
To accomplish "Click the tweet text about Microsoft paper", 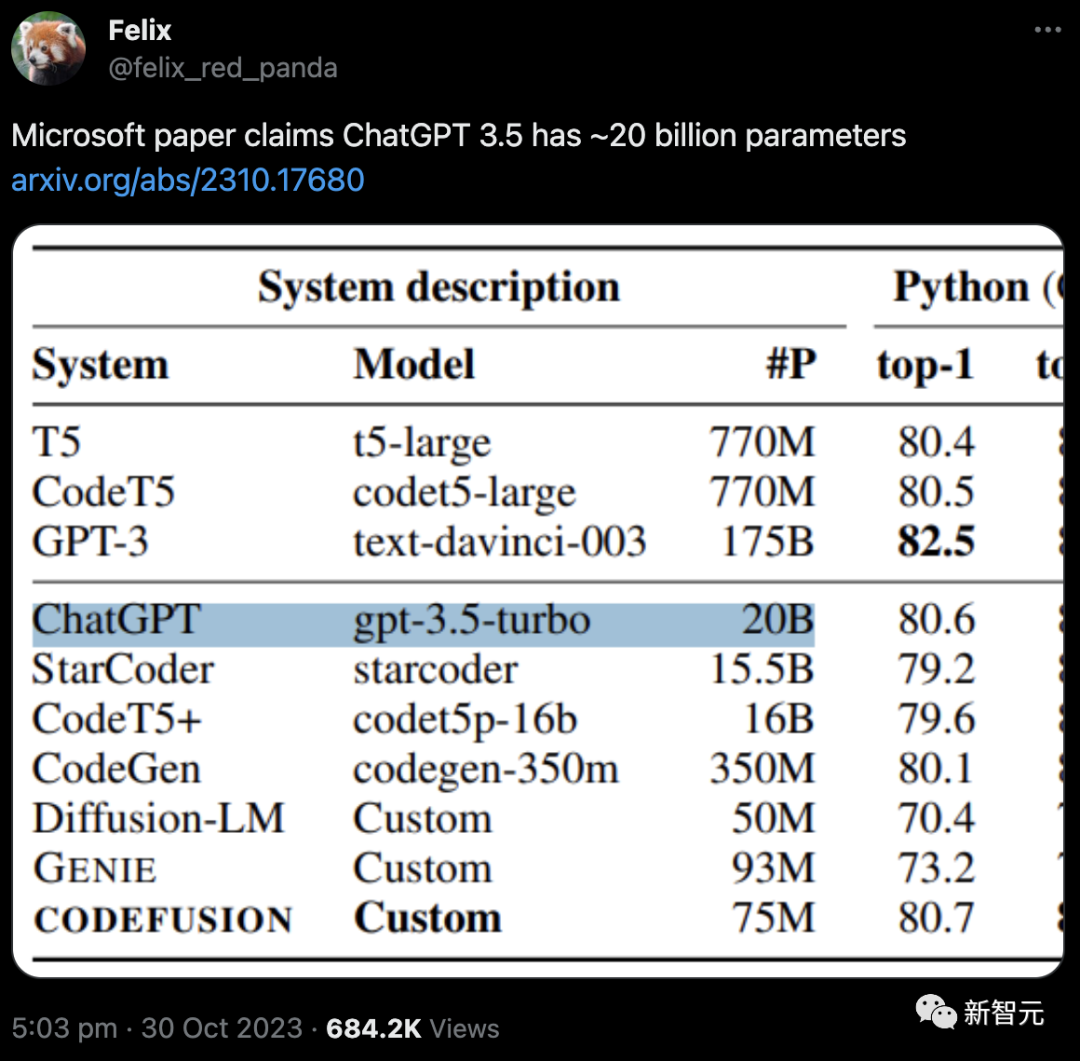I will (x=458, y=136).
